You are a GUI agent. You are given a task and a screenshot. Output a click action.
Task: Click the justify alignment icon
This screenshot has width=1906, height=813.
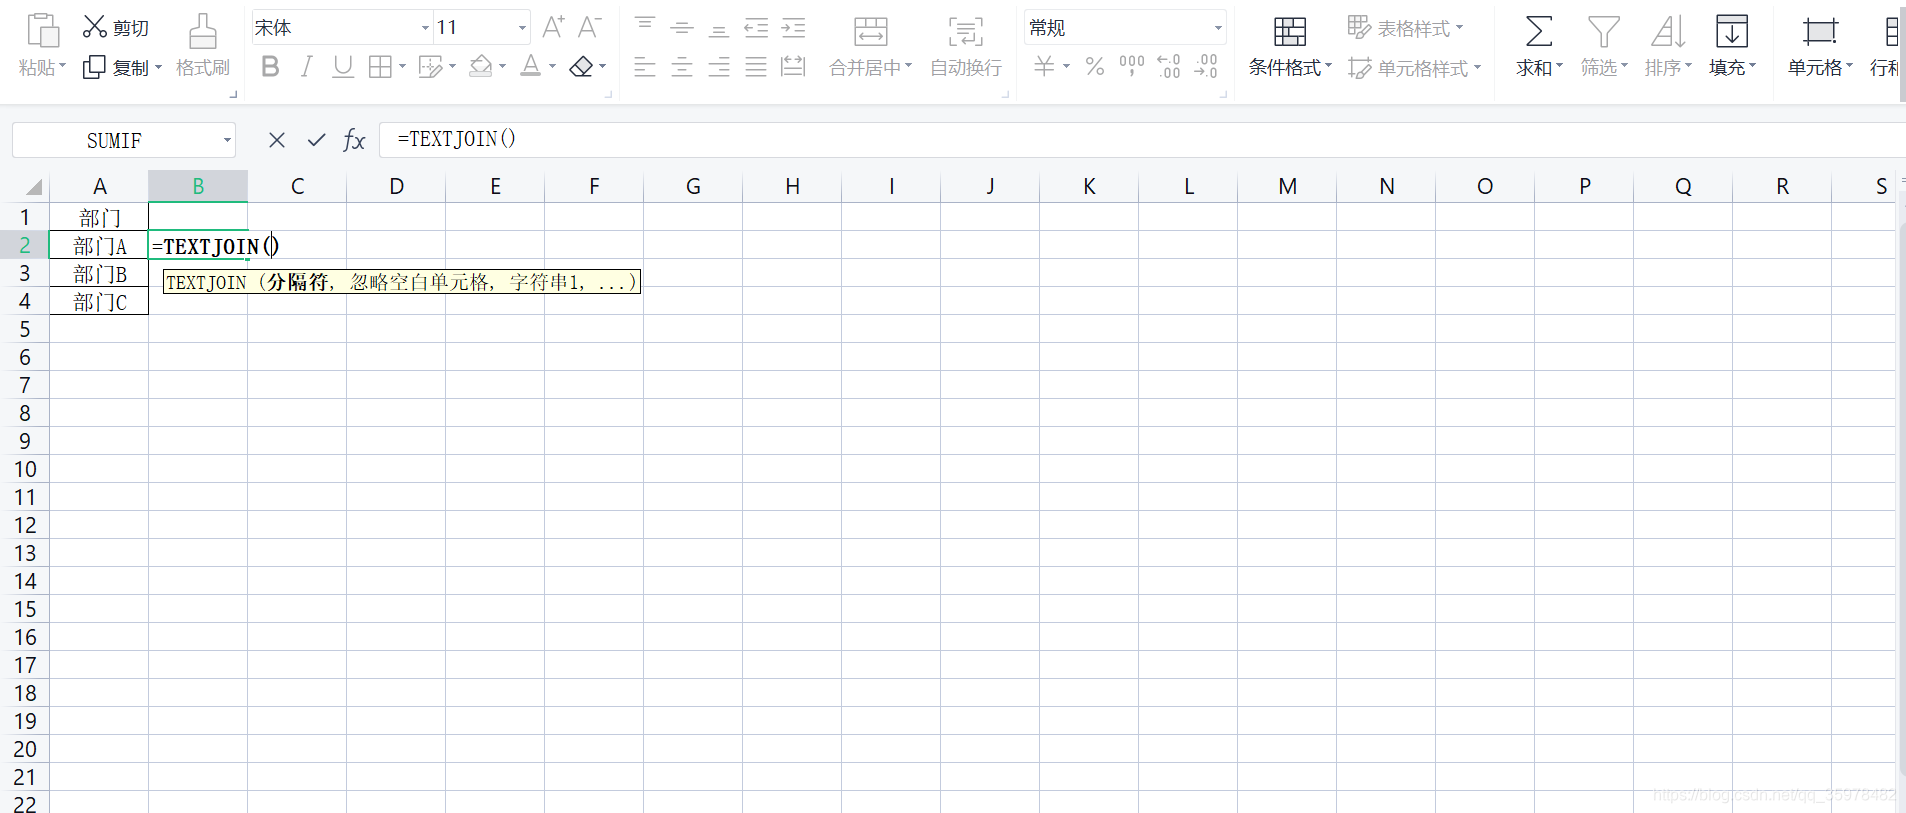(x=756, y=67)
